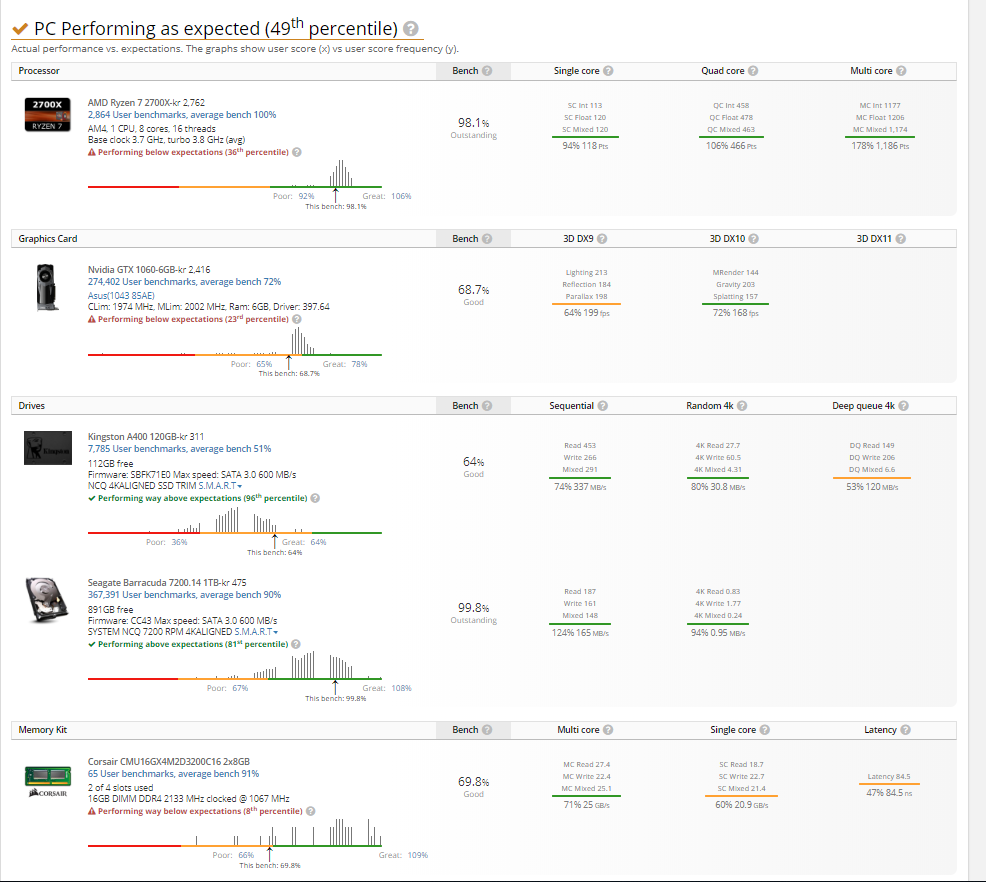Image resolution: width=986 pixels, height=882 pixels.
Task: Click DX9 64% 199 fps result
Action: [586, 313]
